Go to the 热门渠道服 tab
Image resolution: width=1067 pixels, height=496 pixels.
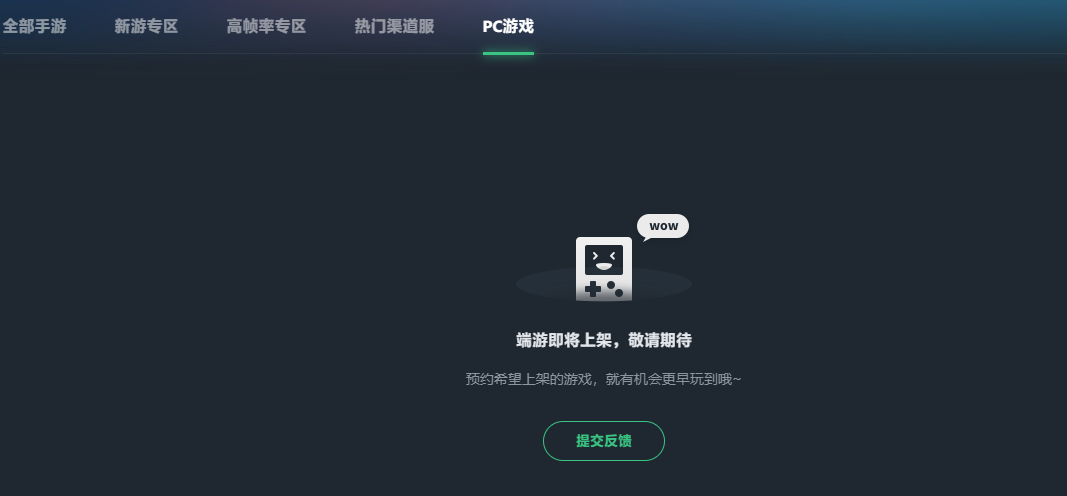tap(394, 27)
